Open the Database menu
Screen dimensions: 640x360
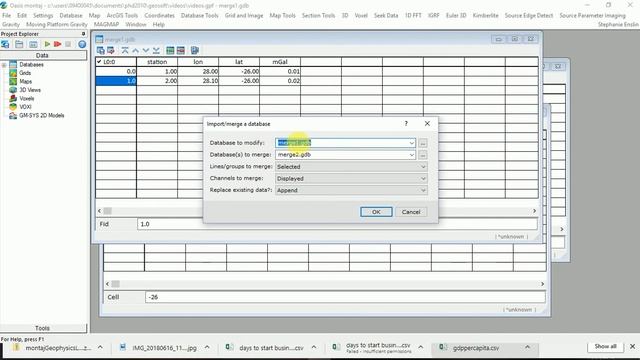click(x=71, y=16)
